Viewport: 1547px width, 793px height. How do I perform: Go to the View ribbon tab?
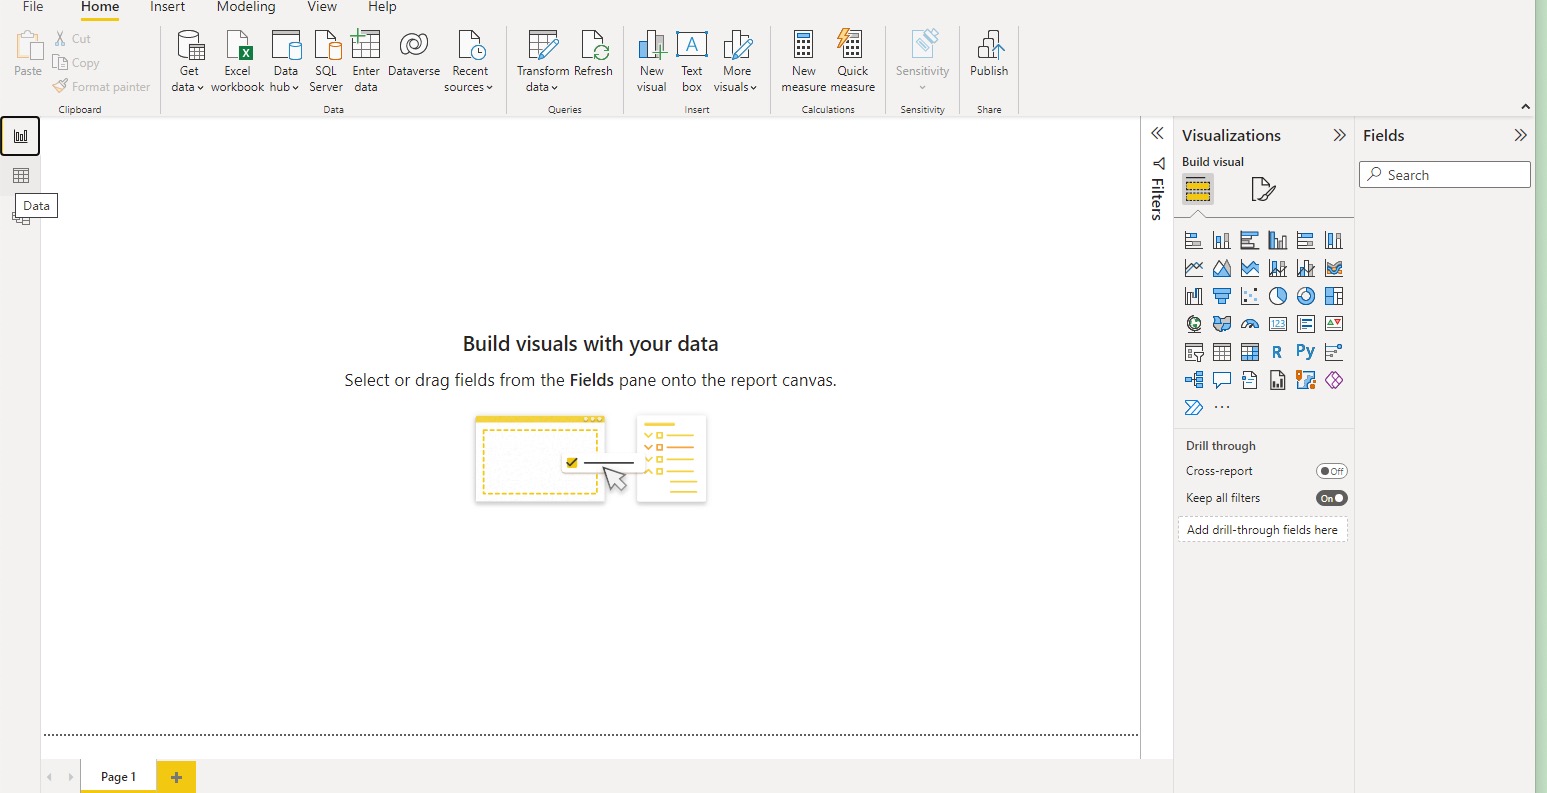(322, 7)
